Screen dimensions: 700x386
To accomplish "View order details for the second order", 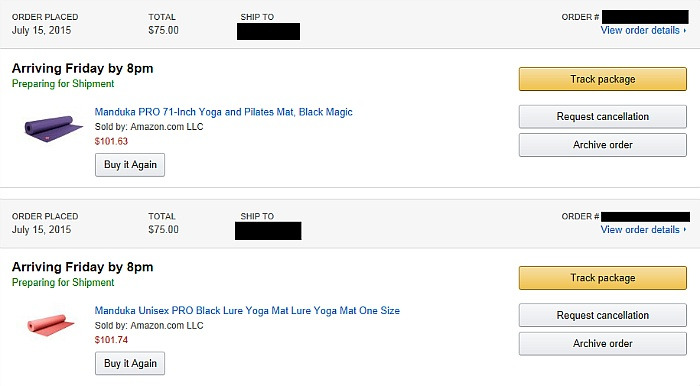I will [640, 229].
